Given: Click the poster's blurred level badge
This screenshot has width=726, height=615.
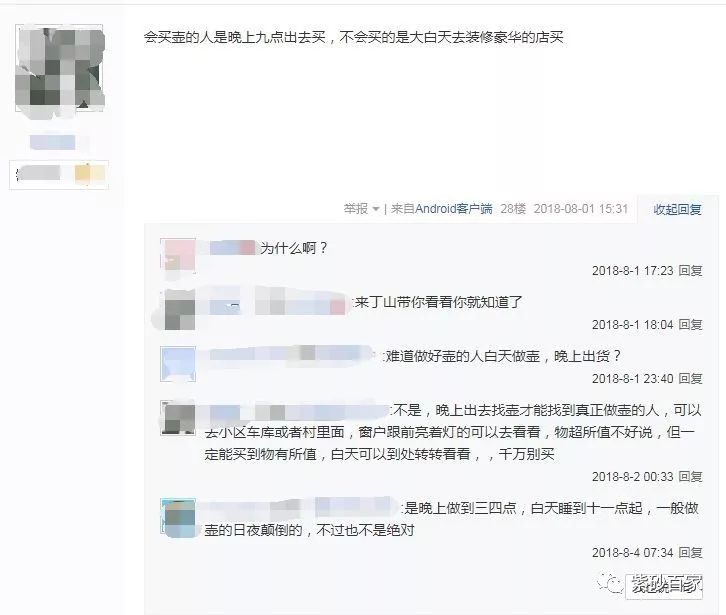Looking at the screenshot, I should click(x=59, y=174).
